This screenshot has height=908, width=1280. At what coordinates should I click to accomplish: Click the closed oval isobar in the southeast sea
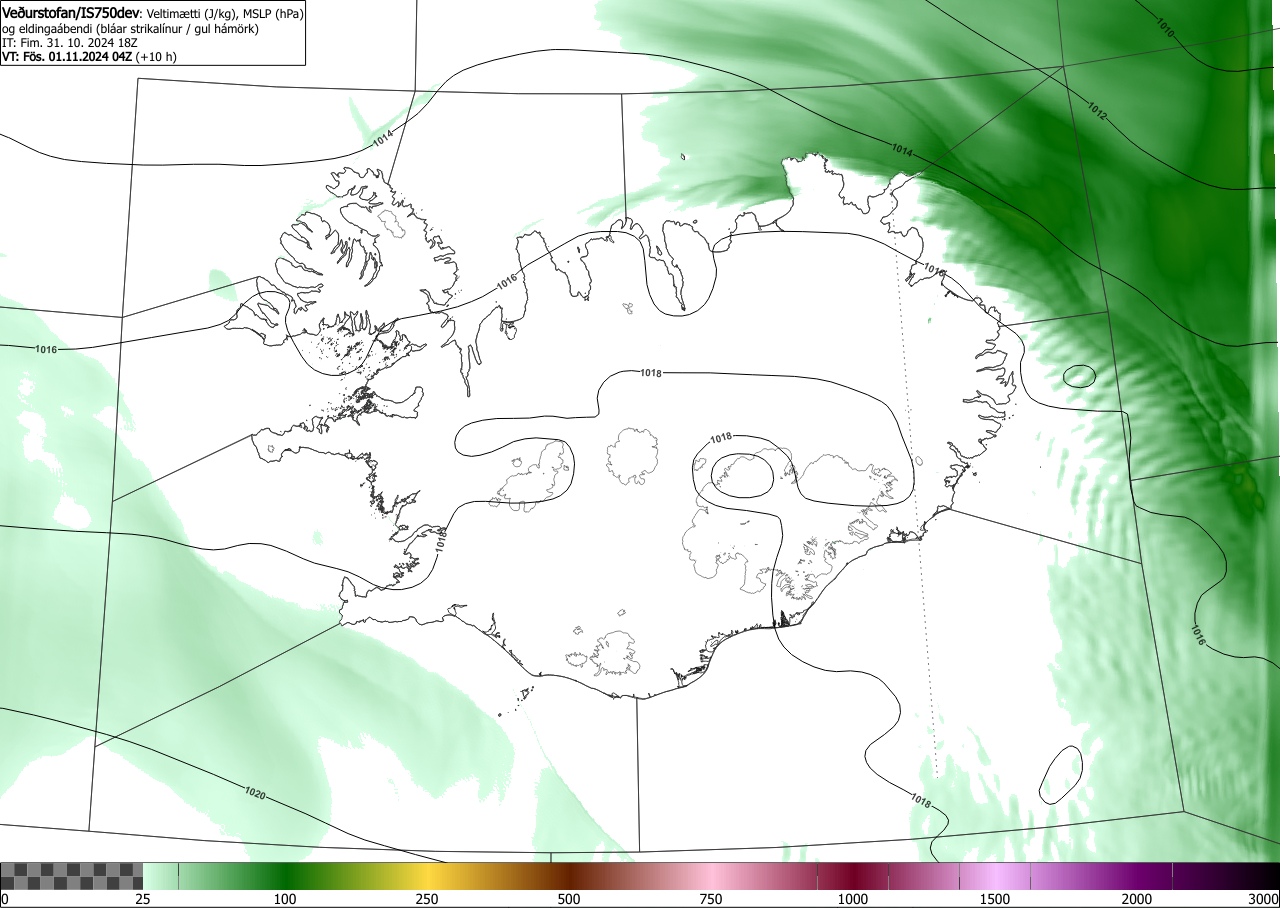pyautogui.click(x=1061, y=775)
